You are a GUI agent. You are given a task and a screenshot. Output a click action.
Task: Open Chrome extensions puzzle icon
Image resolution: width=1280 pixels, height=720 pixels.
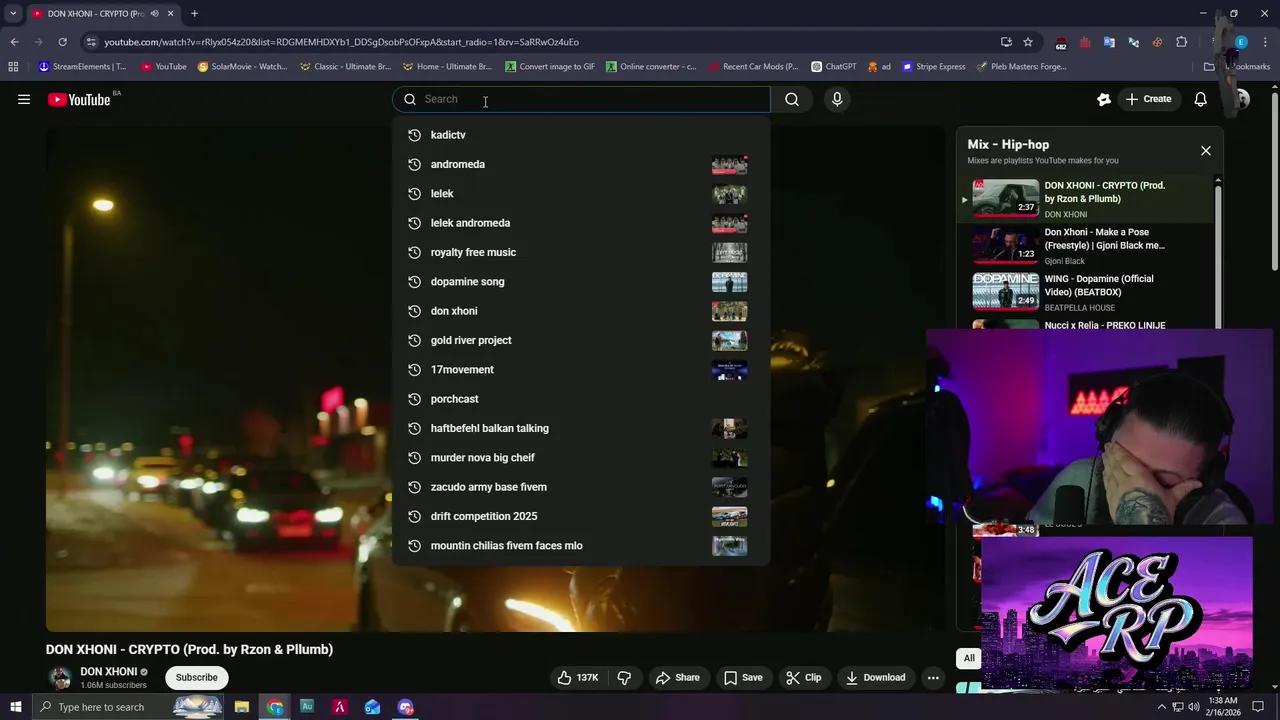pyautogui.click(x=1181, y=42)
